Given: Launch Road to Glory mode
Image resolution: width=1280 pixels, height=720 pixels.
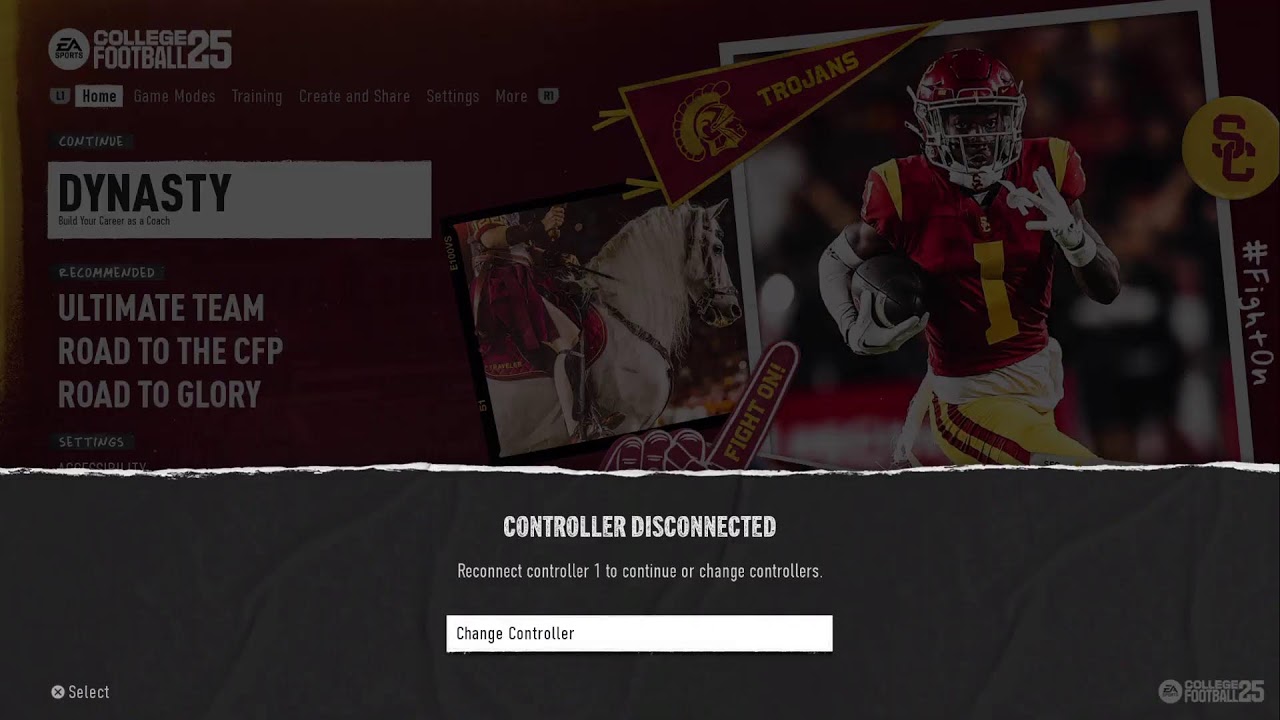Looking at the screenshot, I should [x=159, y=394].
